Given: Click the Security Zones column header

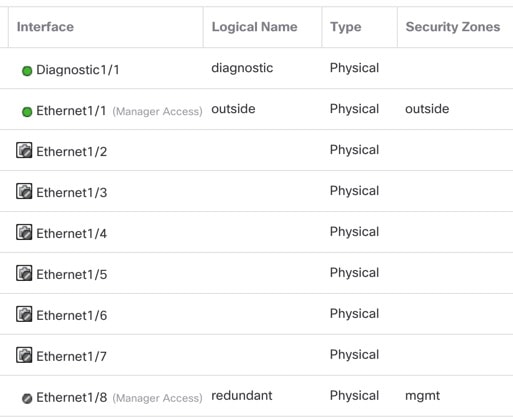Looking at the screenshot, I should 453,27.
